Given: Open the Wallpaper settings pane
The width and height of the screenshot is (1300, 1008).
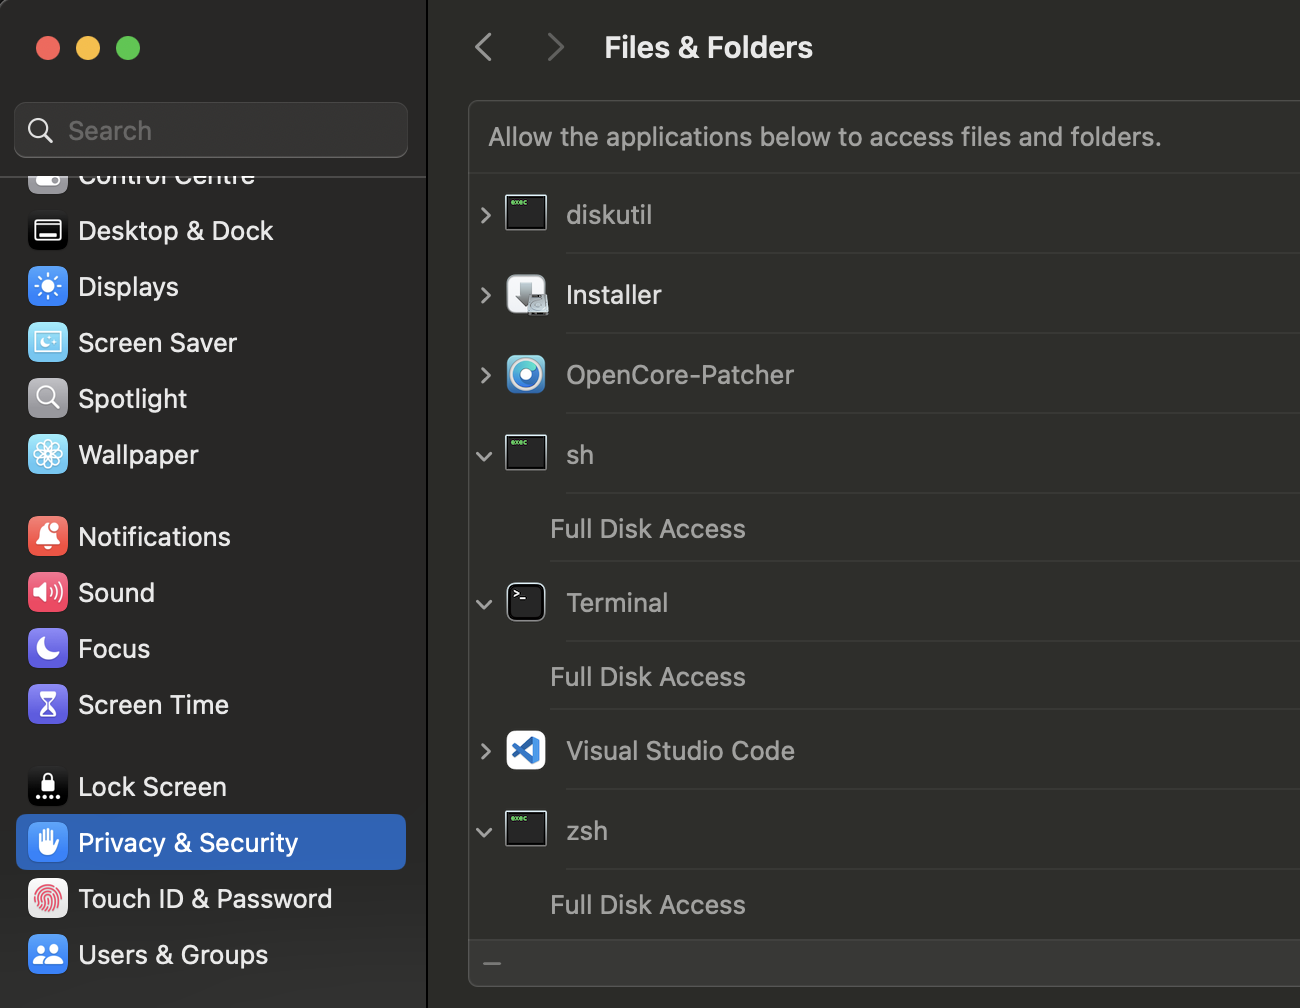Looking at the screenshot, I should (x=138, y=455).
